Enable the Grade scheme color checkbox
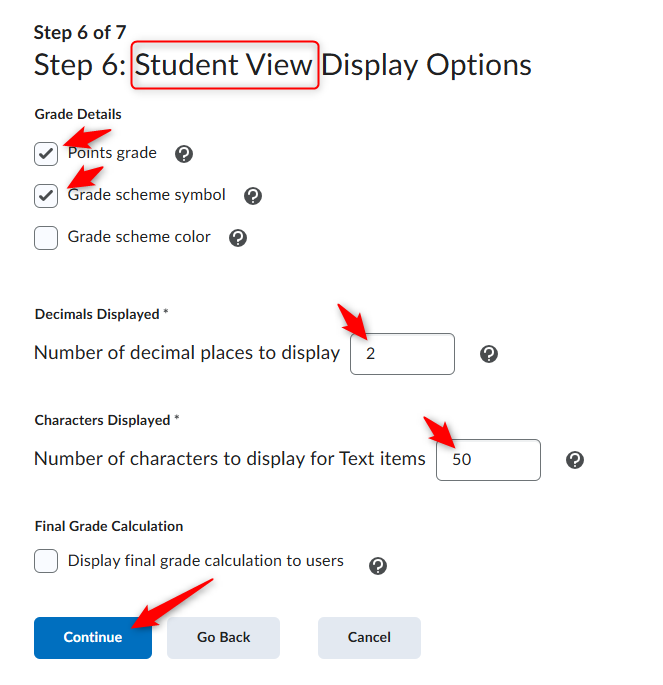The image size is (663, 685). click(x=46, y=238)
